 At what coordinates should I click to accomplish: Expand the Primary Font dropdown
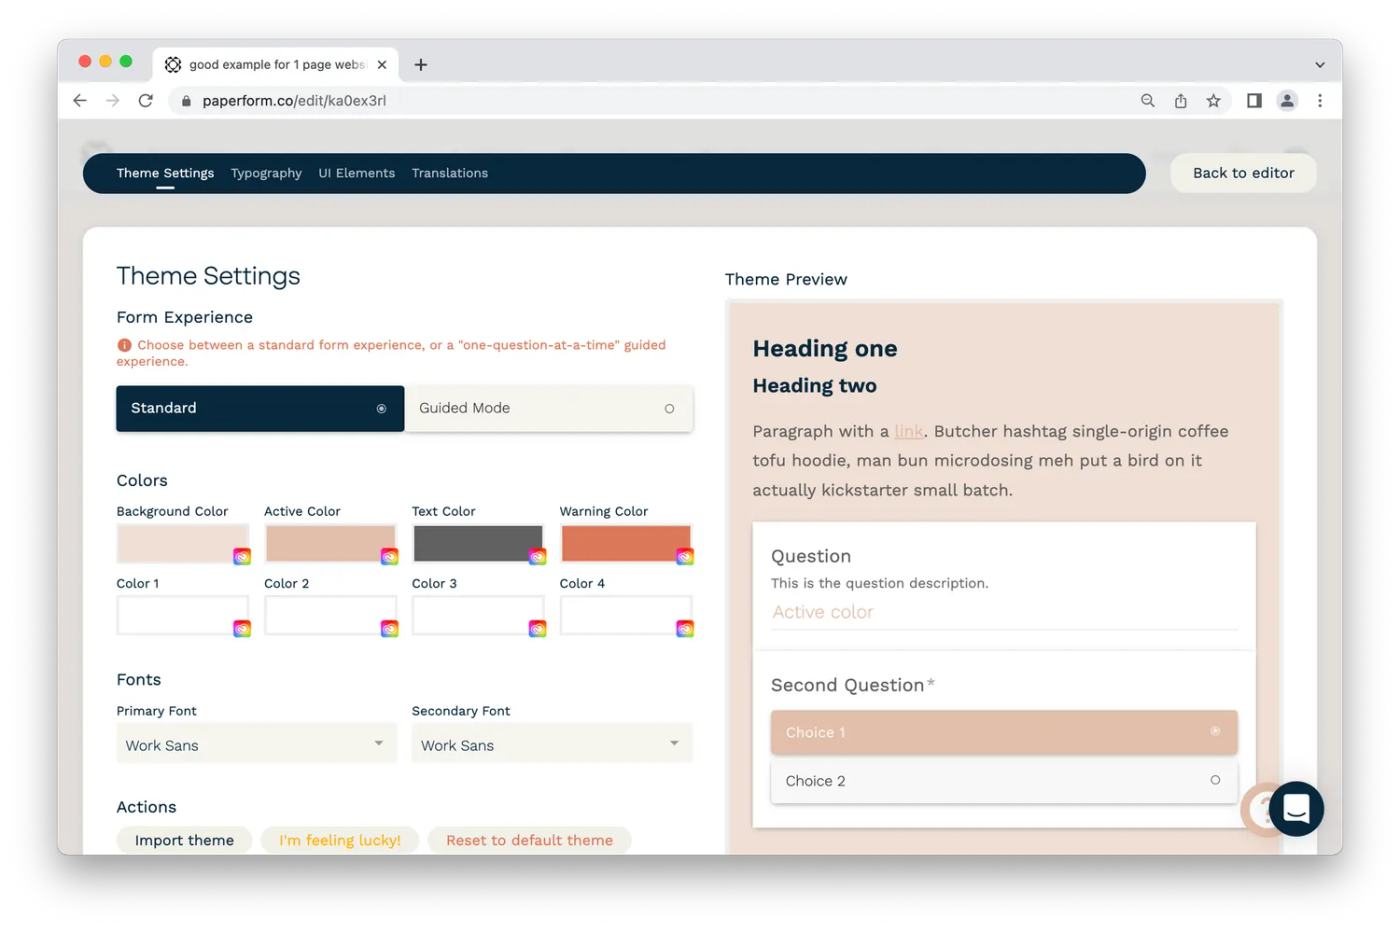coord(257,745)
